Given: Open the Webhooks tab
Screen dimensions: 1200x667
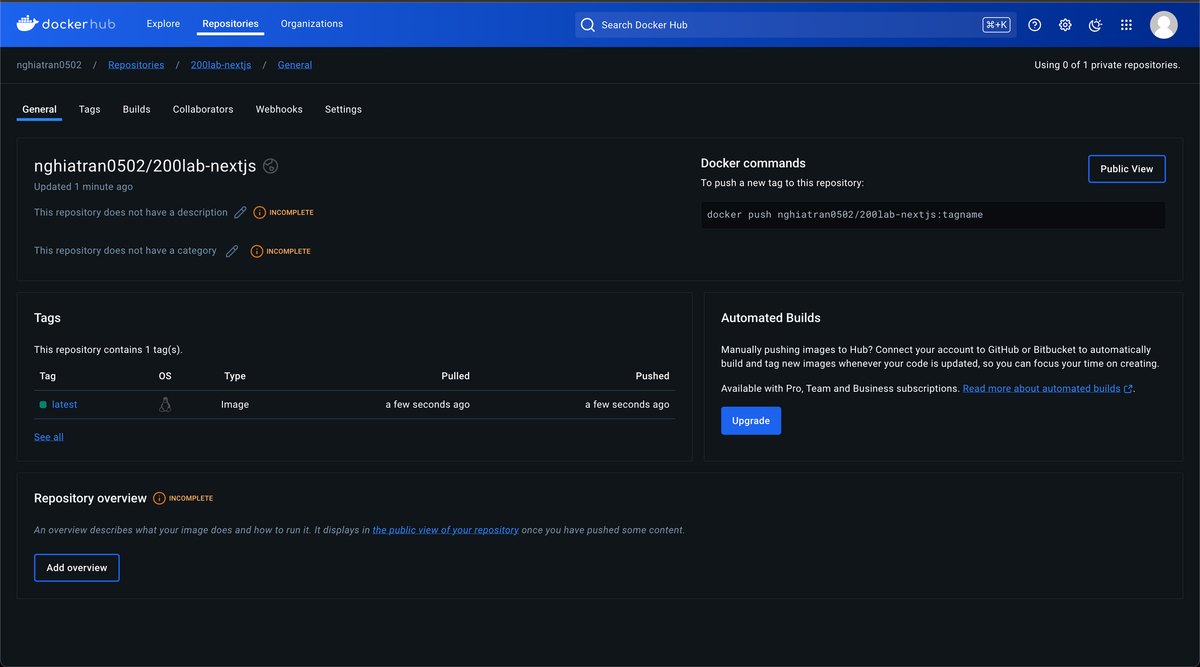Looking at the screenshot, I should [279, 109].
